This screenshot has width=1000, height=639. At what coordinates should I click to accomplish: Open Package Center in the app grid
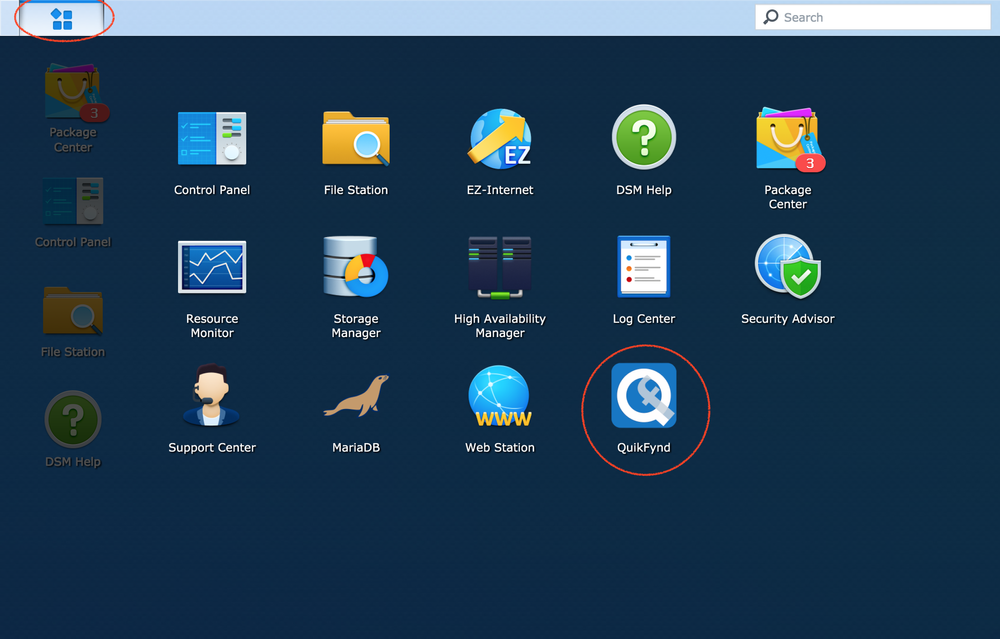tap(788, 158)
